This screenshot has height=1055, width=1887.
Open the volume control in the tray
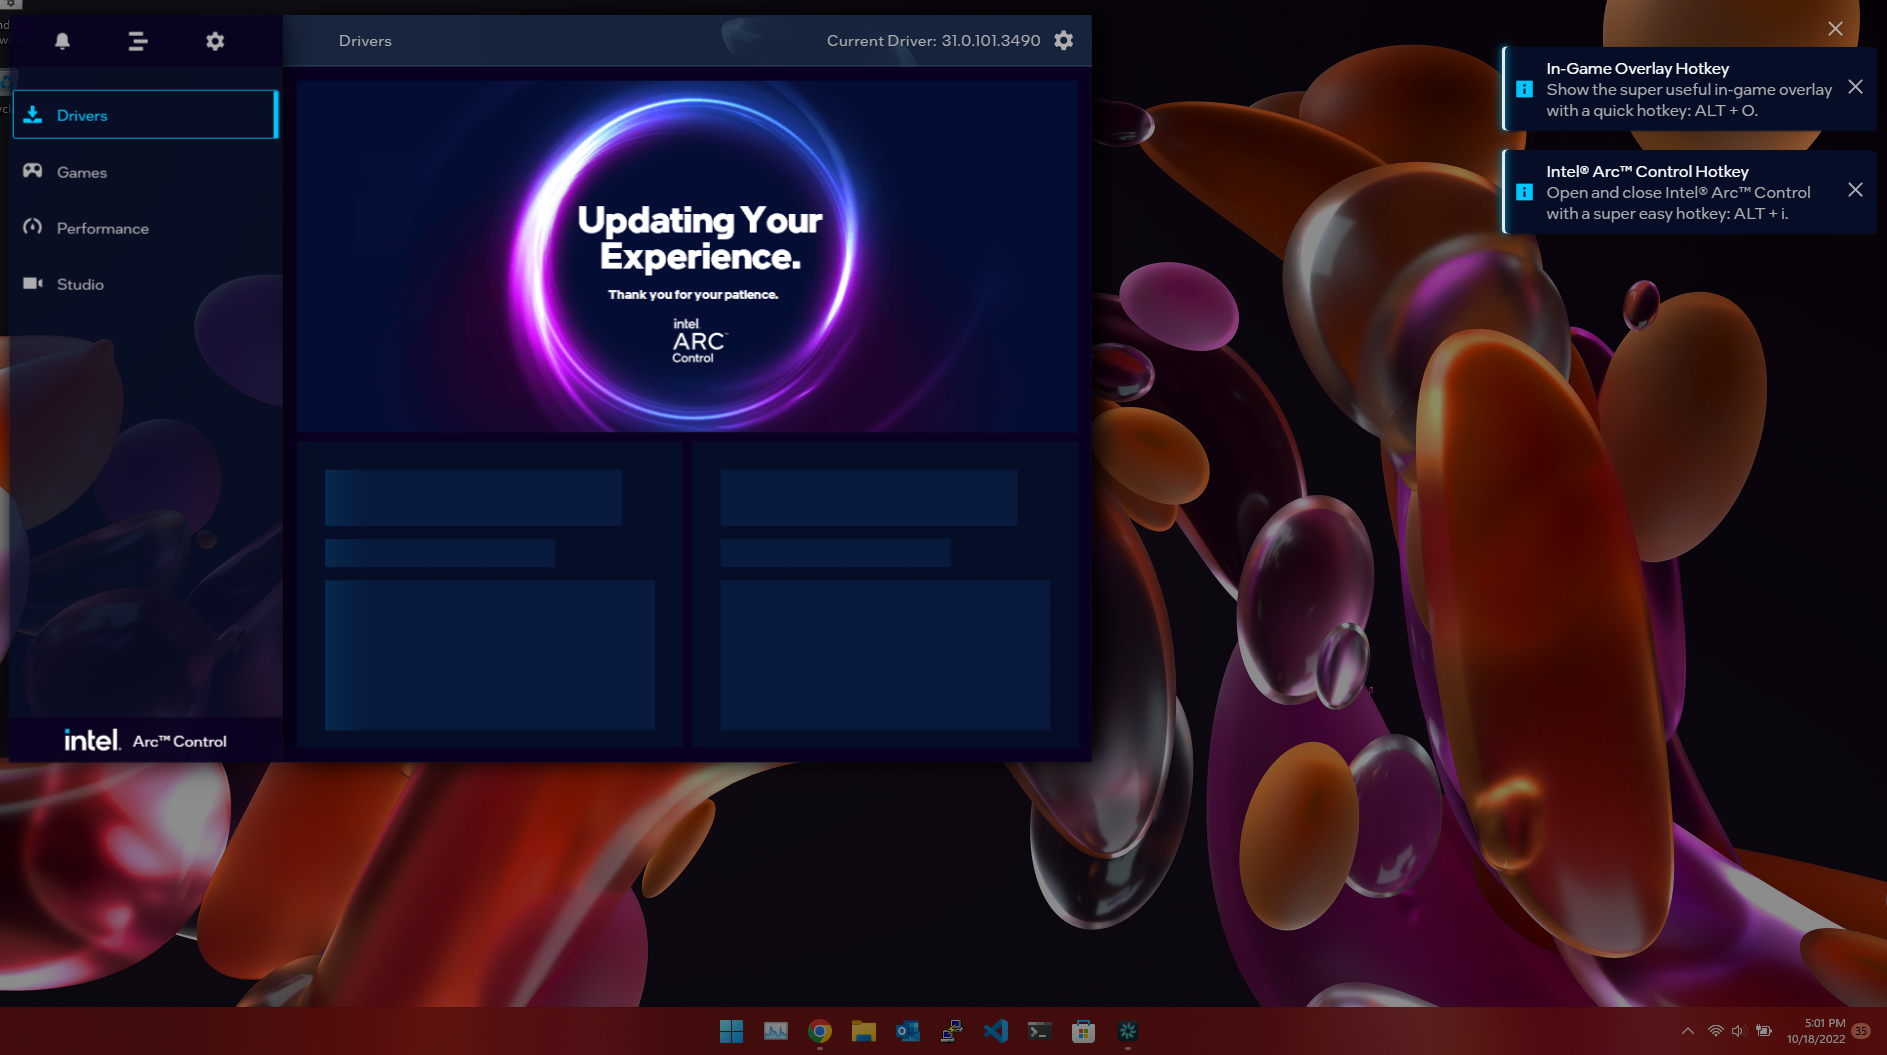[1738, 1031]
